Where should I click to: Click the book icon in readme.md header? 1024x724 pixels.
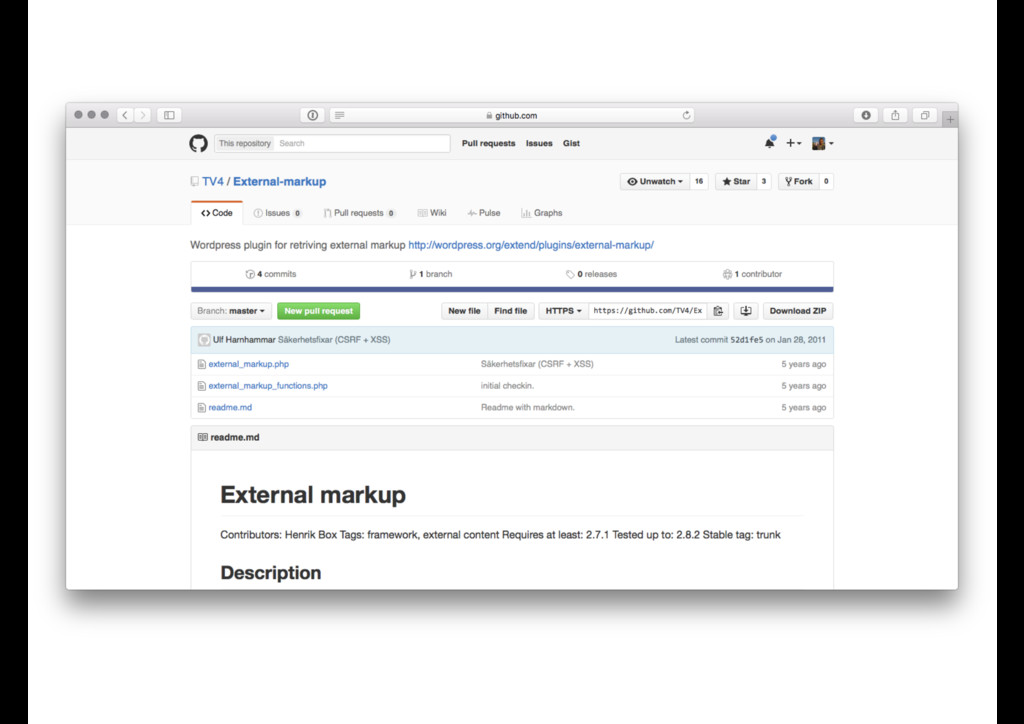tap(202, 437)
